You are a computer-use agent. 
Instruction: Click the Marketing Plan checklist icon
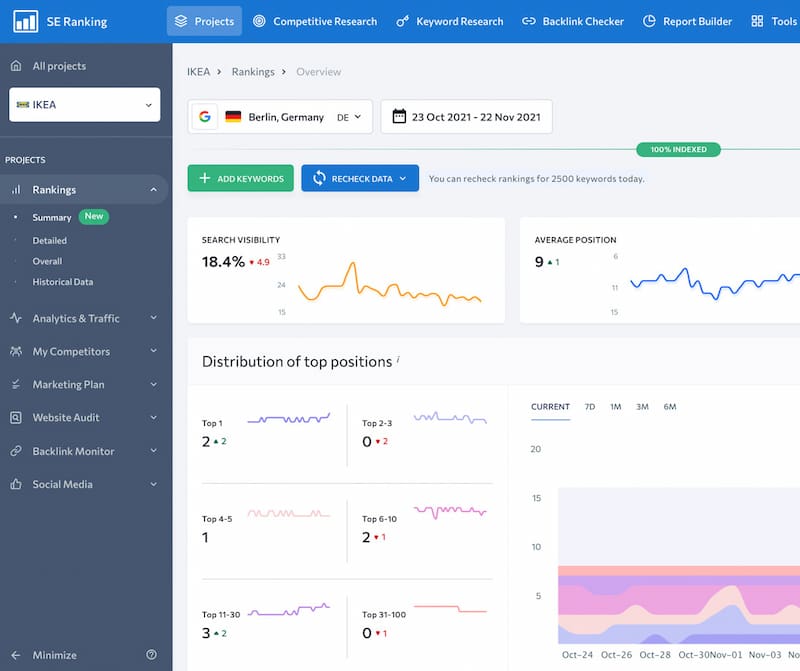(x=16, y=384)
